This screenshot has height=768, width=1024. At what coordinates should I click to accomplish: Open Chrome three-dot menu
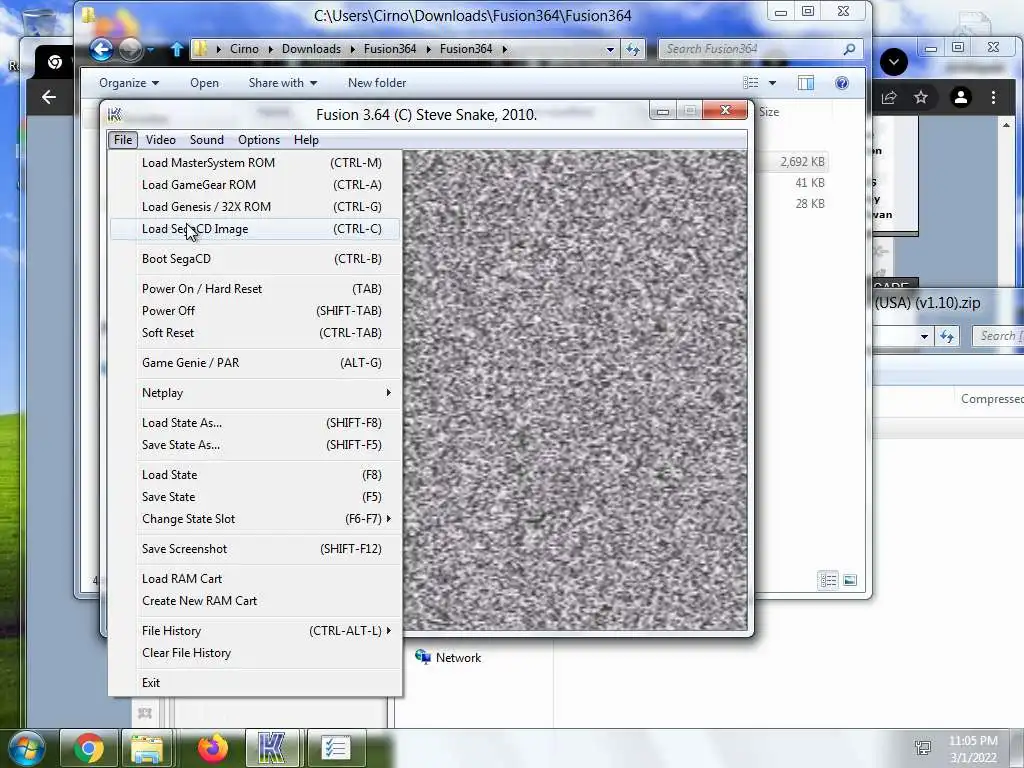tap(993, 97)
